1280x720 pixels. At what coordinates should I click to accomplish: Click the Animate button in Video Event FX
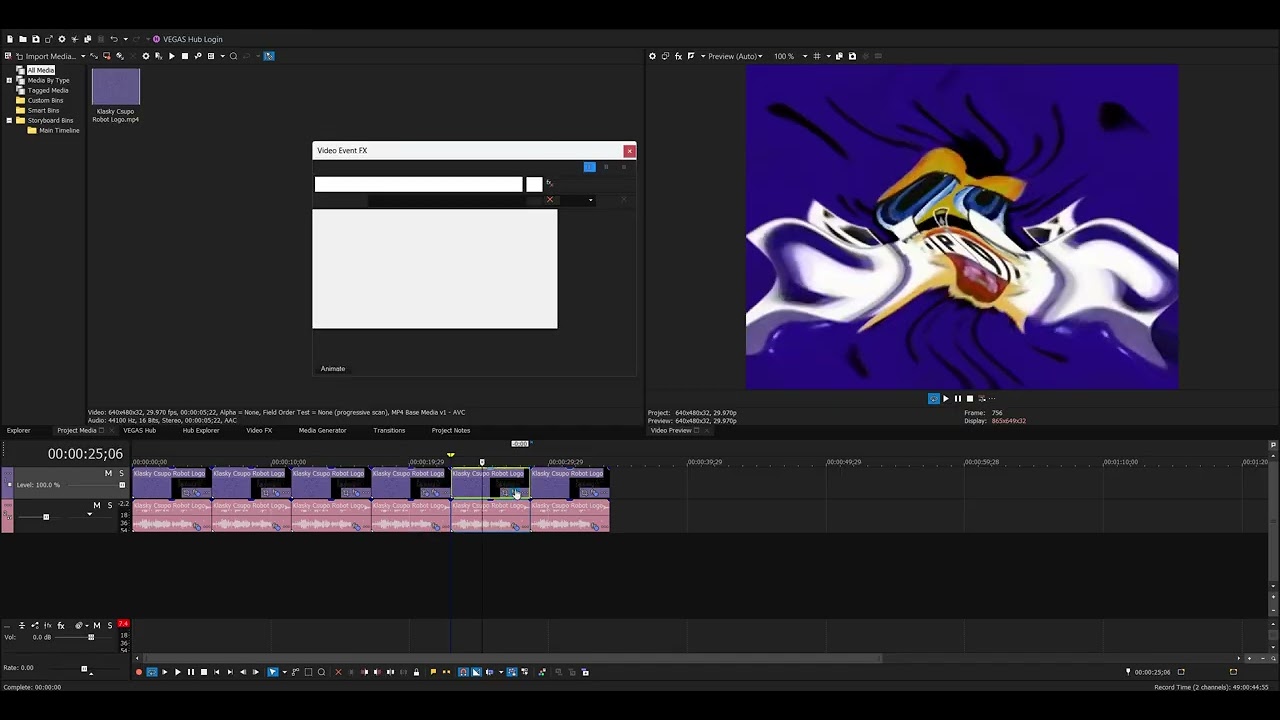pos(333,369)
